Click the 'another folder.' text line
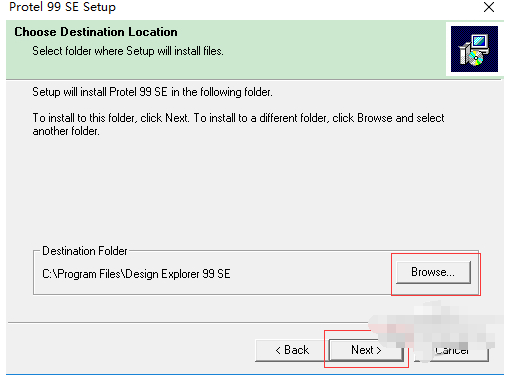This screenshot has width=508, height=377. (x=66, y=131)
